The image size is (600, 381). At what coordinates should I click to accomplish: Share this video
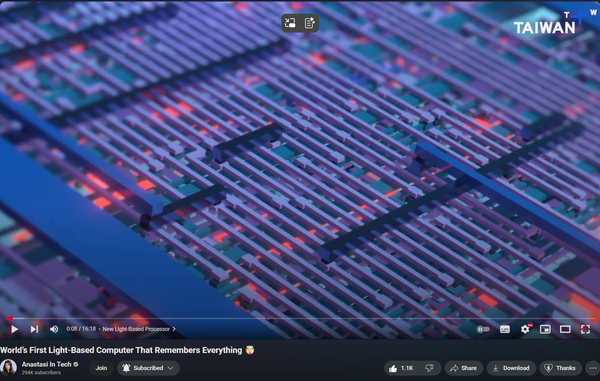click(x=464, y=368)
